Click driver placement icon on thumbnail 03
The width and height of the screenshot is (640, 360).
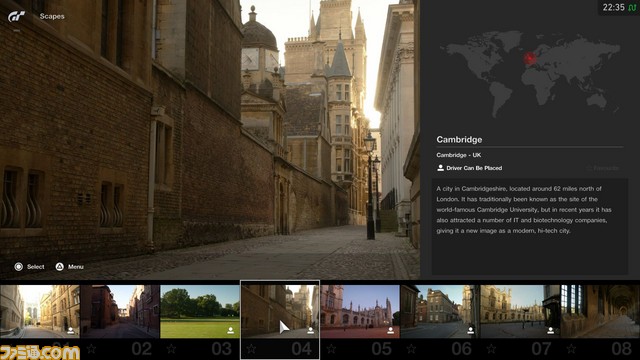coord(231,330)
